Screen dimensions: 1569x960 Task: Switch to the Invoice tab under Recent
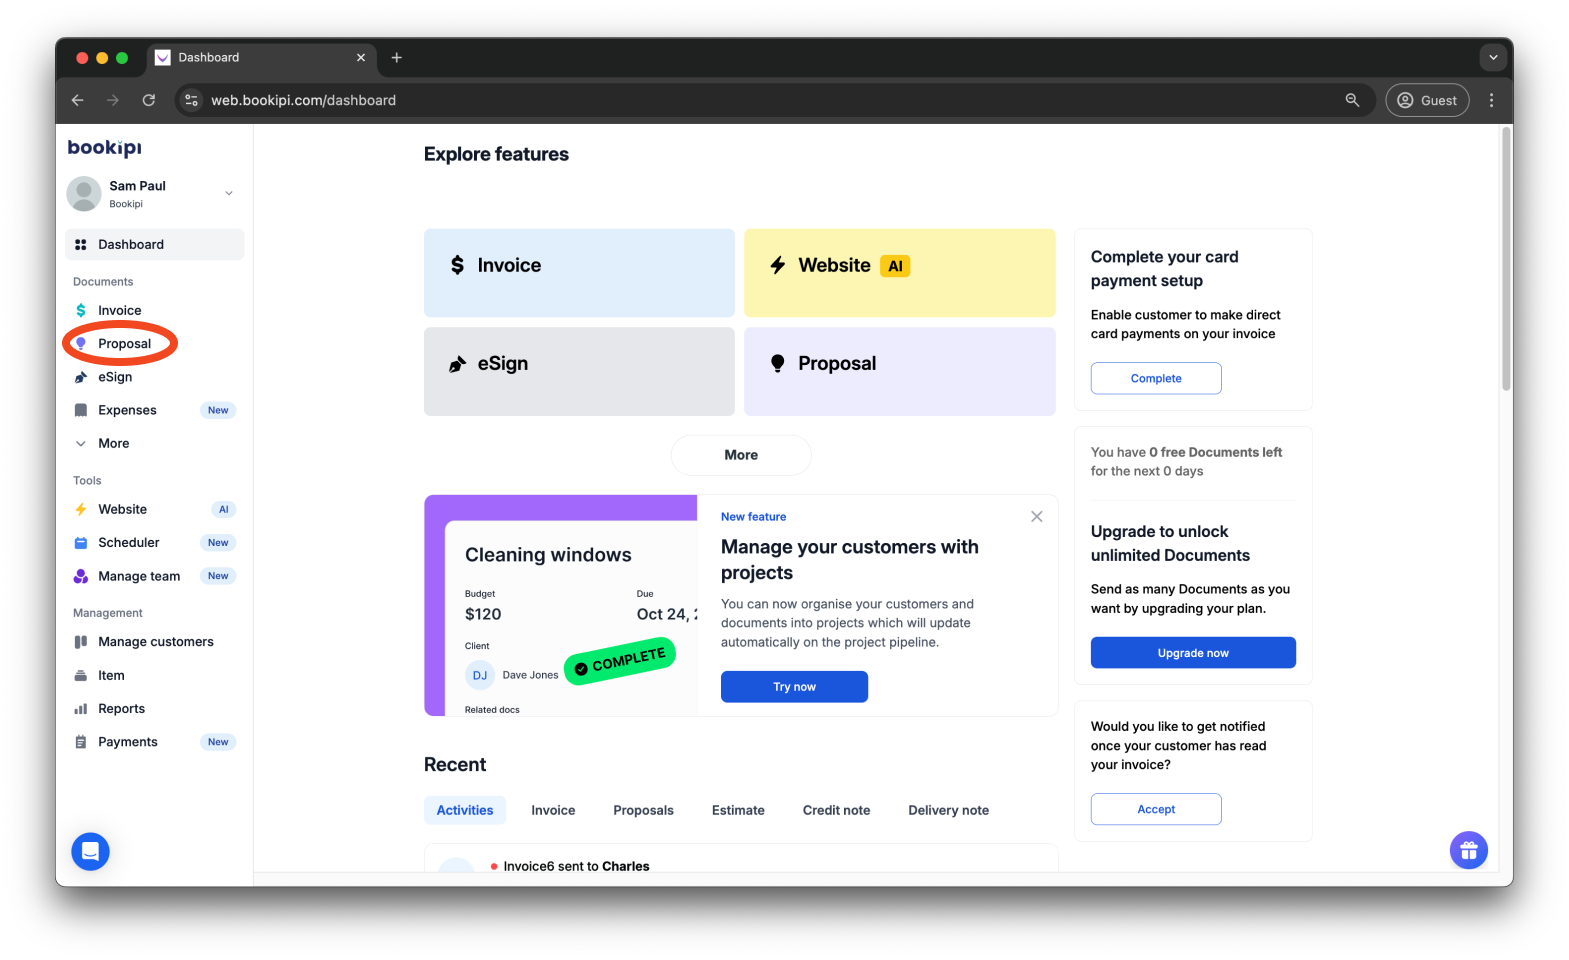coord(553,811)
